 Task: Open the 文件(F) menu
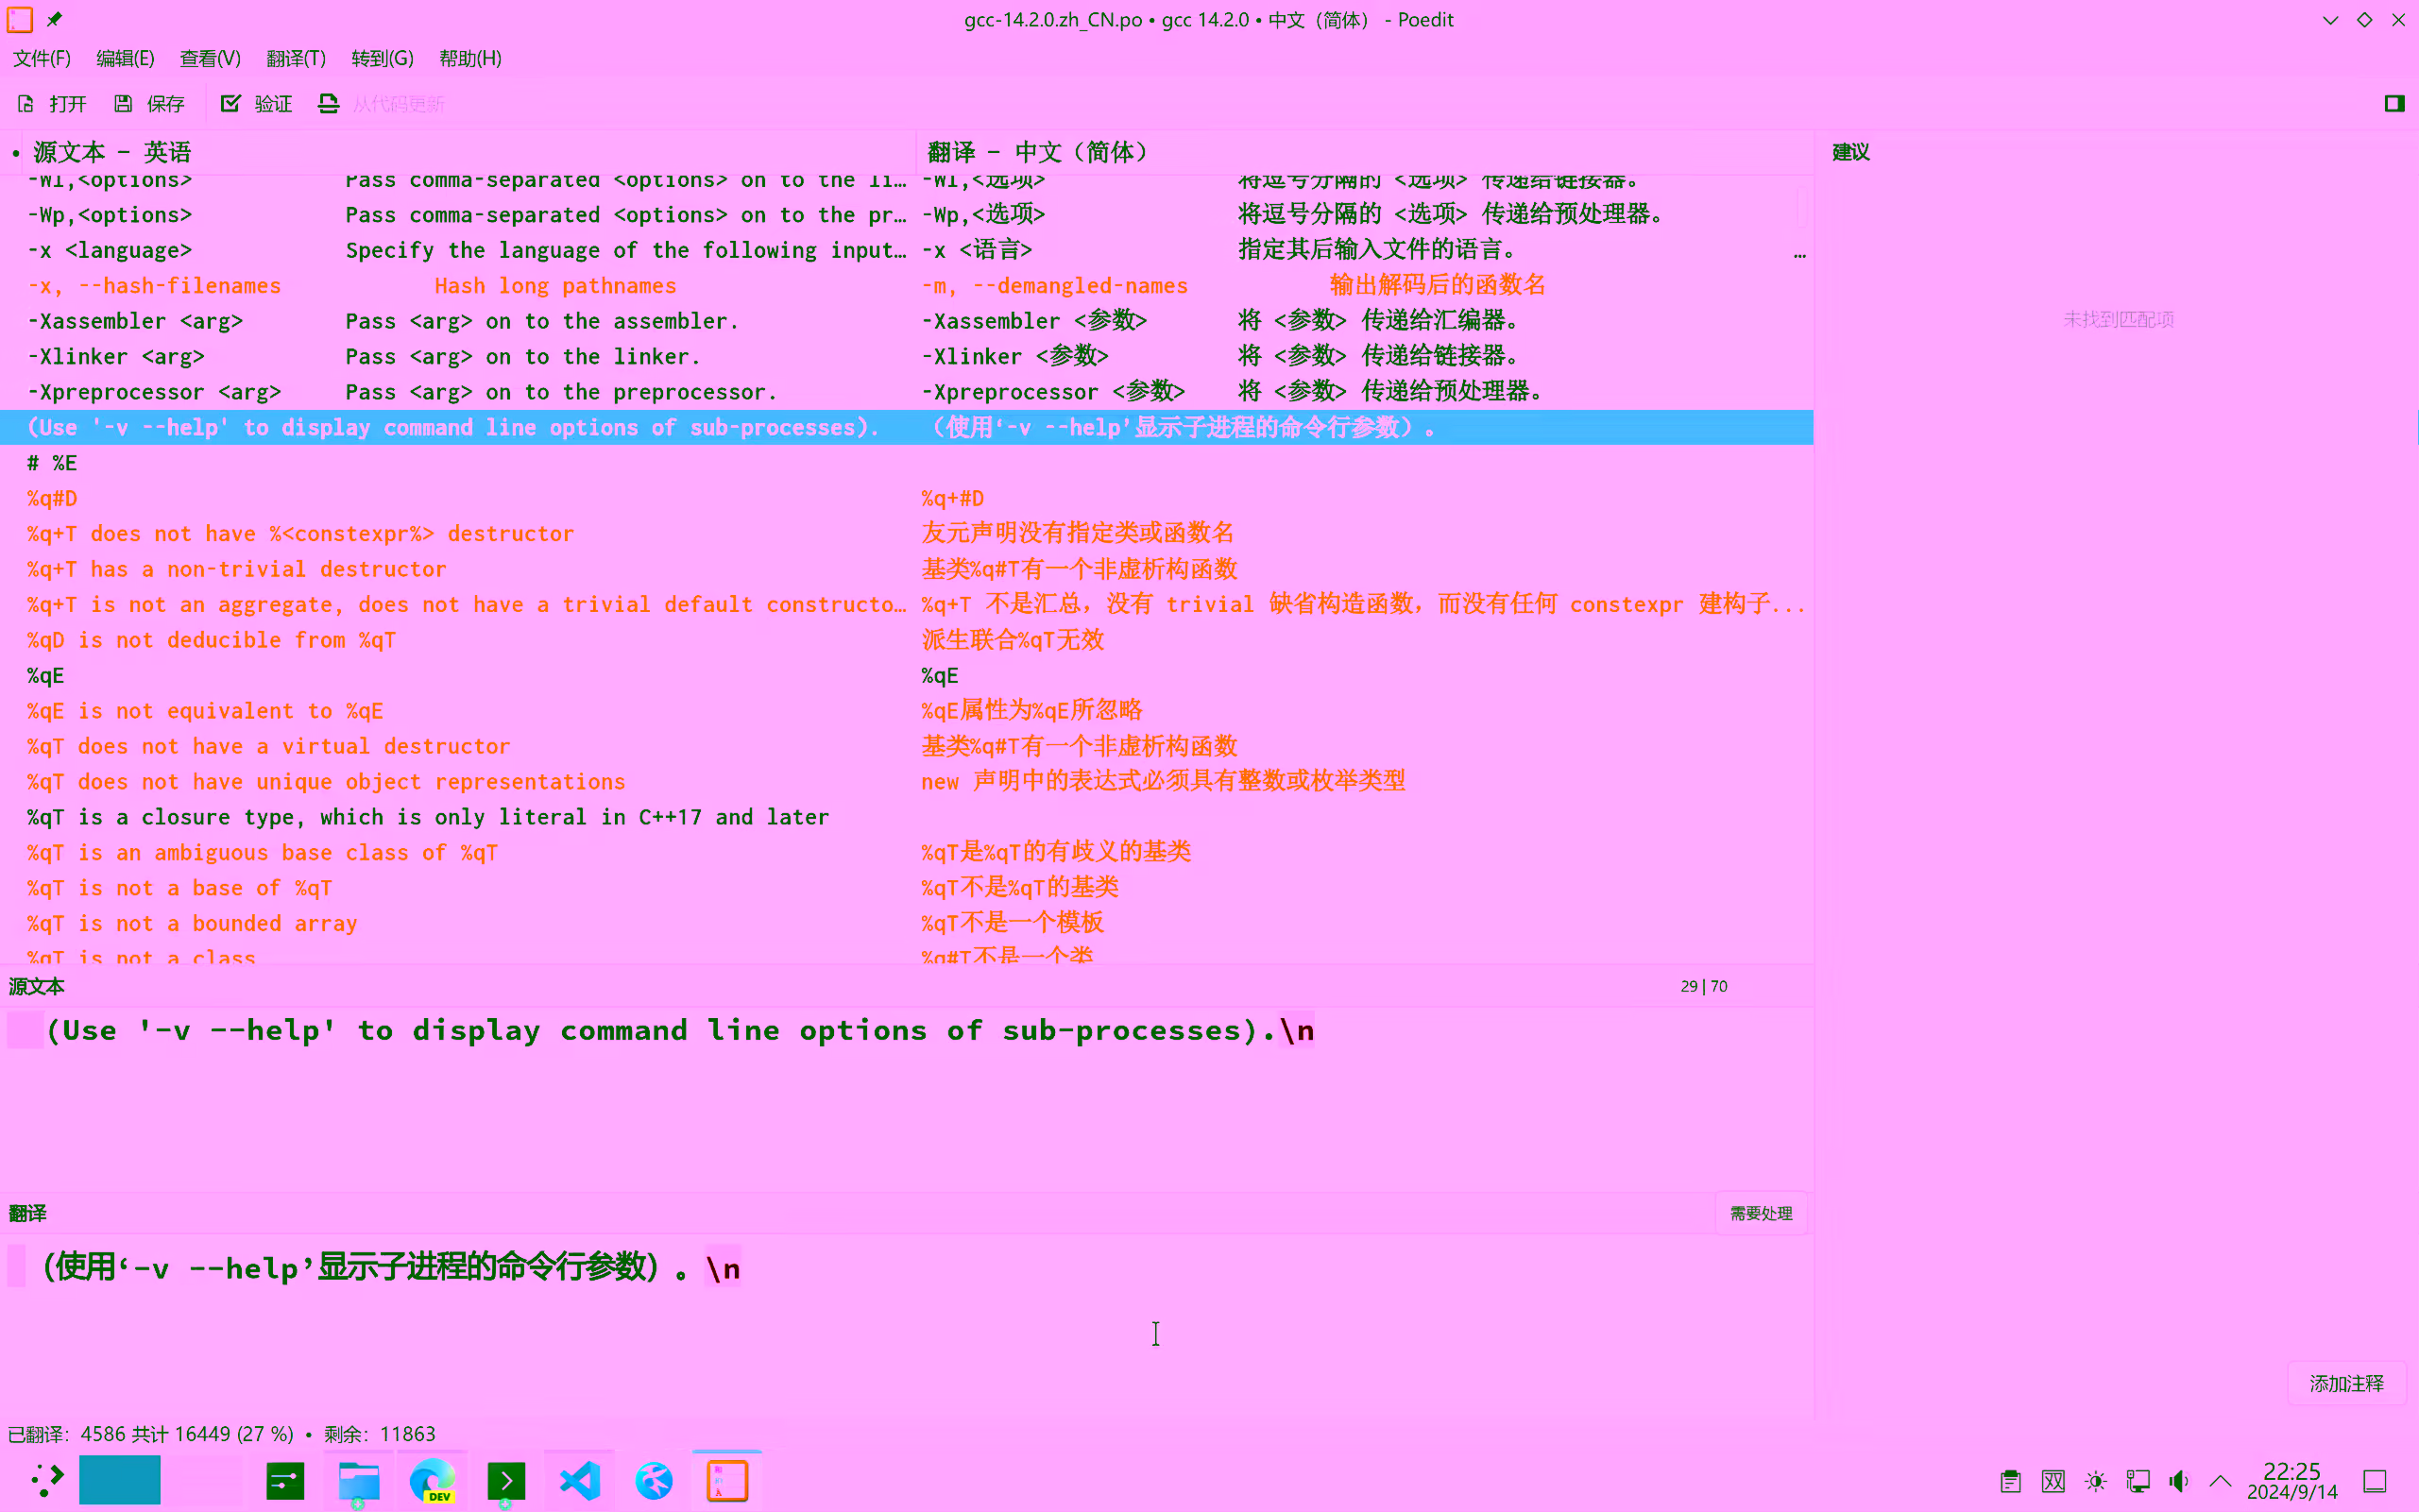(x=41, y=58)
